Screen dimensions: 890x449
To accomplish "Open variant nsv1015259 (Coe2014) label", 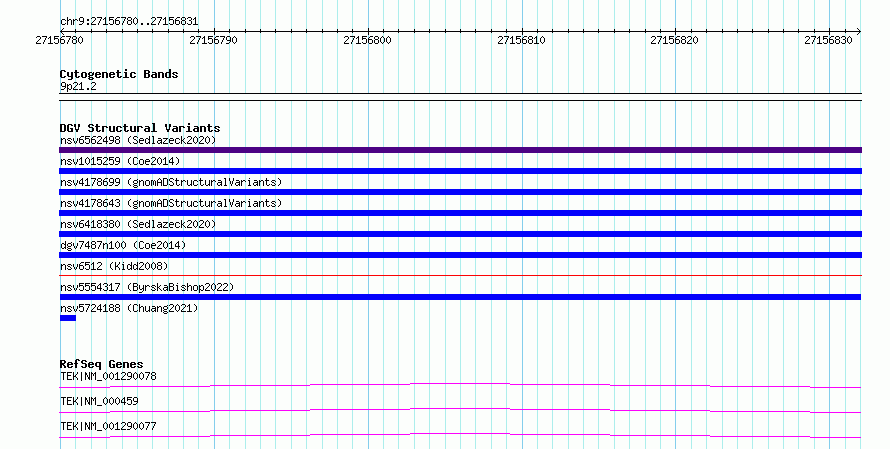I will point(120,161).
